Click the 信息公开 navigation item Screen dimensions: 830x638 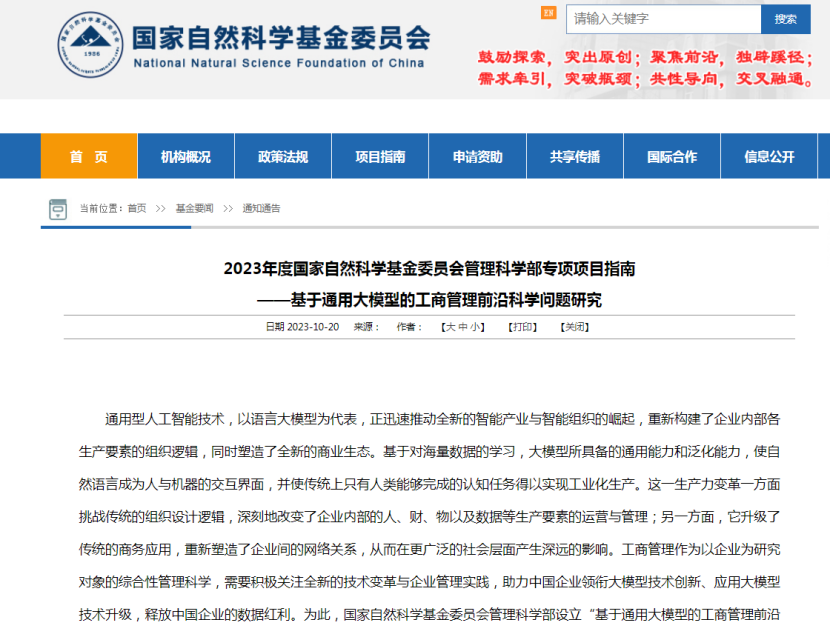click(x=769, y=157)
